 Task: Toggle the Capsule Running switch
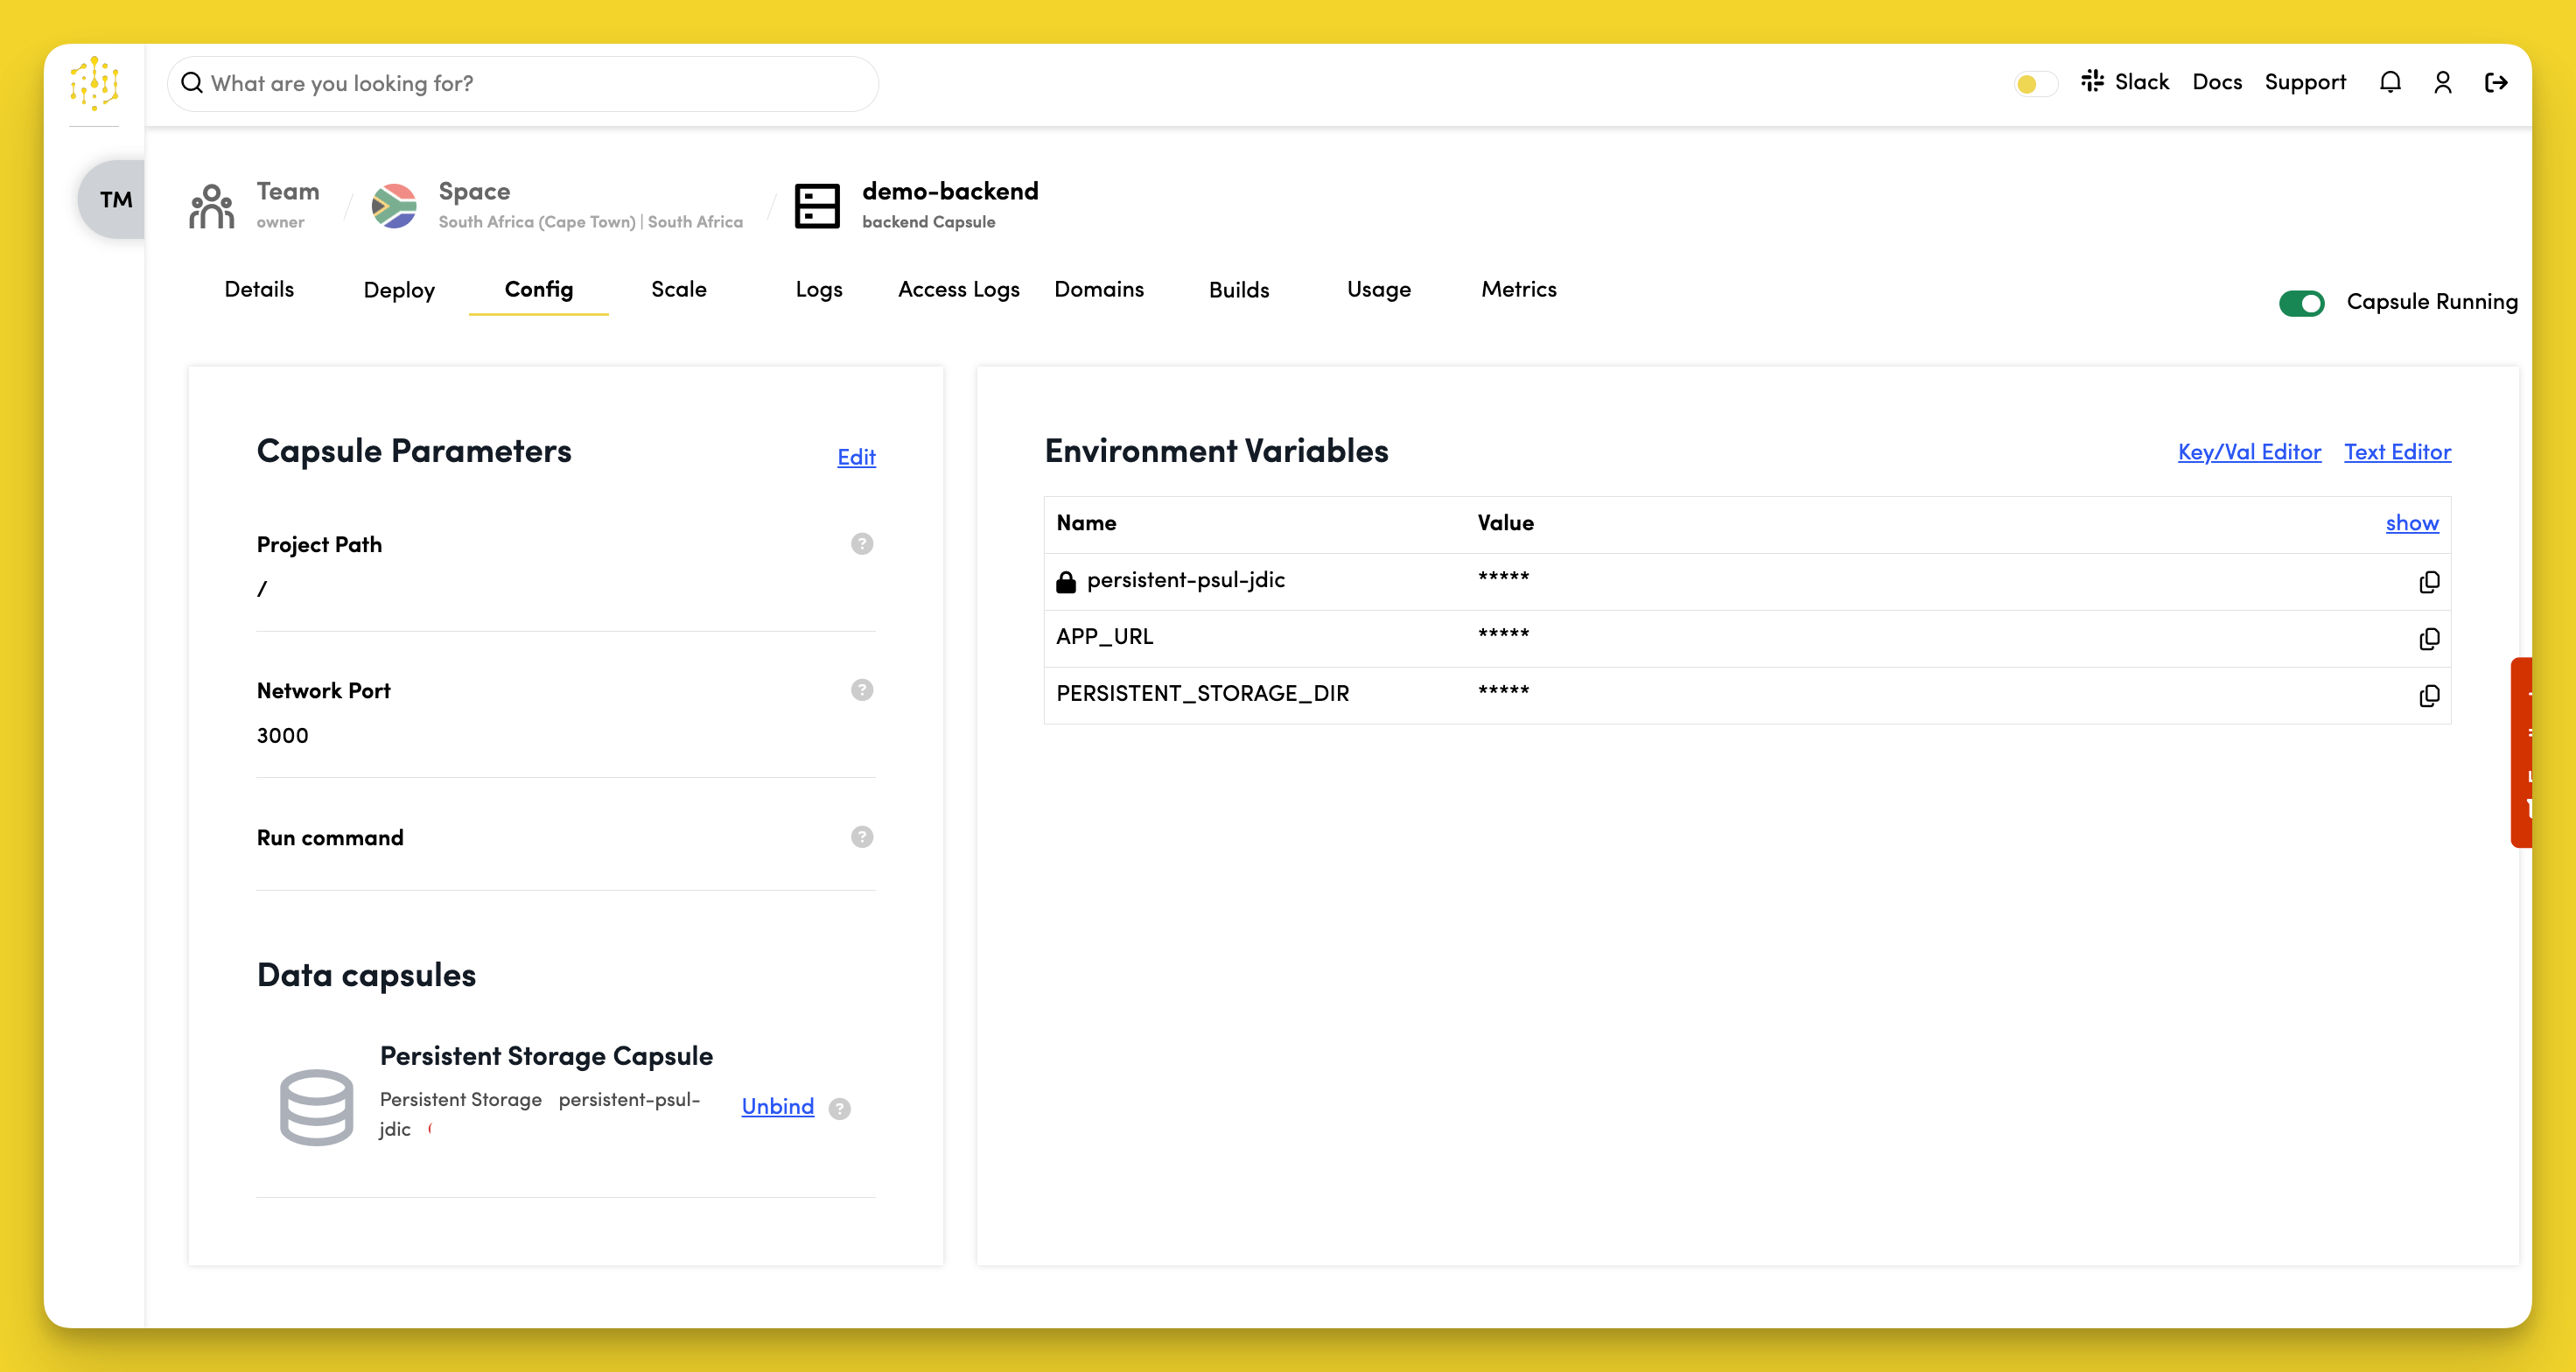coord(2301,302)
